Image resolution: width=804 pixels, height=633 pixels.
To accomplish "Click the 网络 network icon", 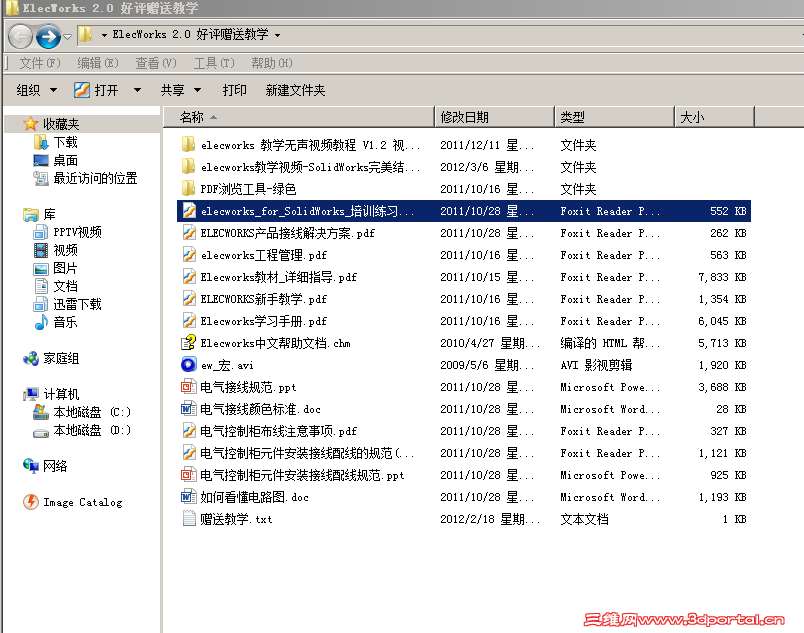I will click(31, 466).
